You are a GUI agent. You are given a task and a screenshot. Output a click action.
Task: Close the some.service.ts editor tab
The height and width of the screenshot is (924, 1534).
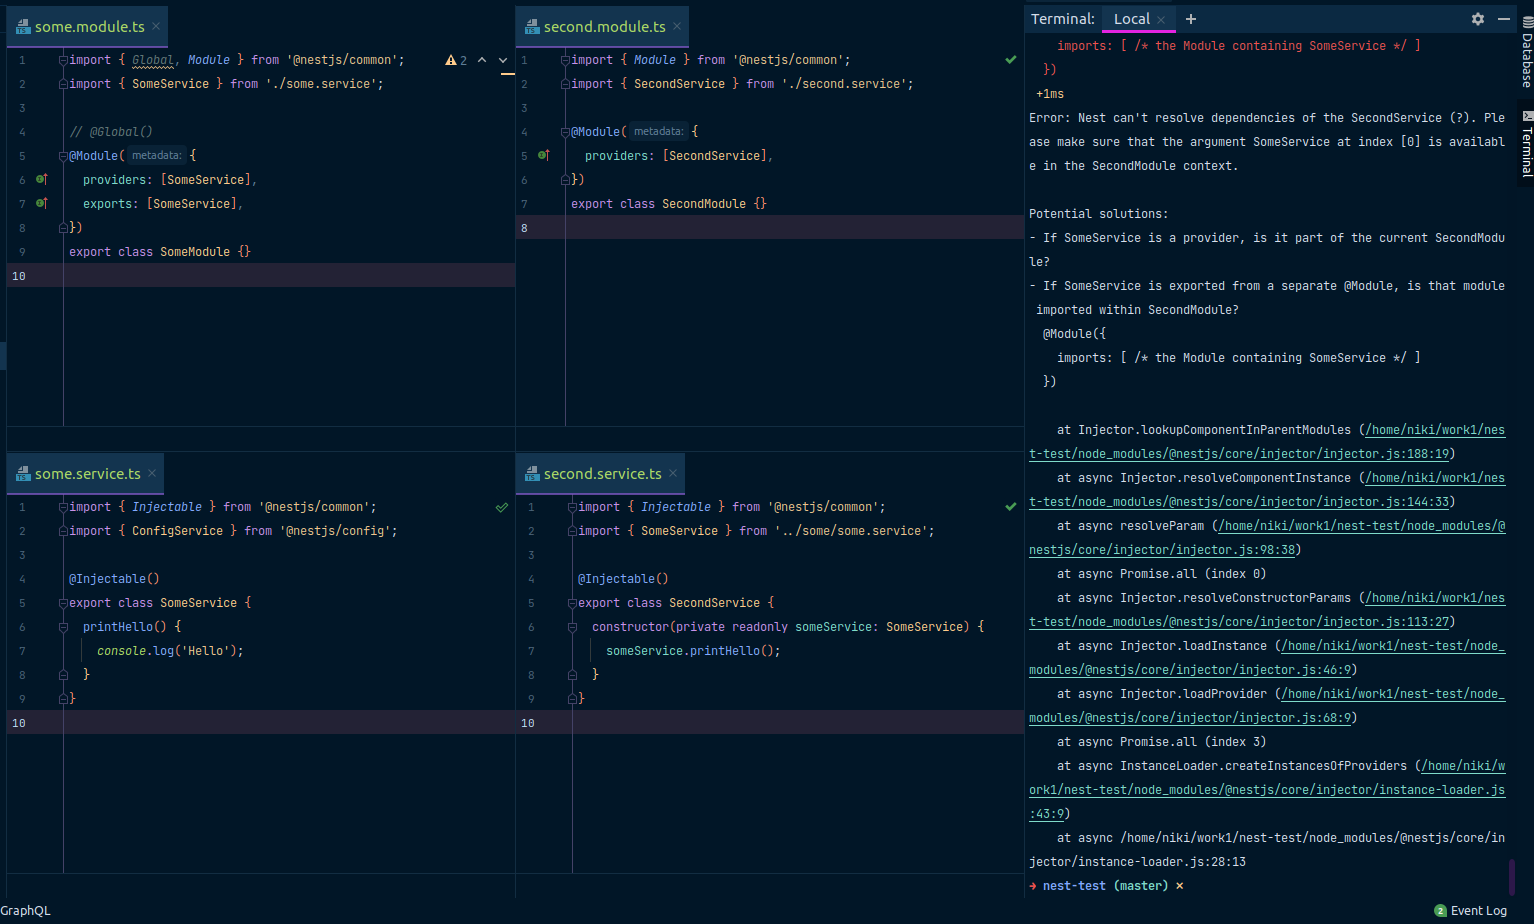click(x=152, y=474)
